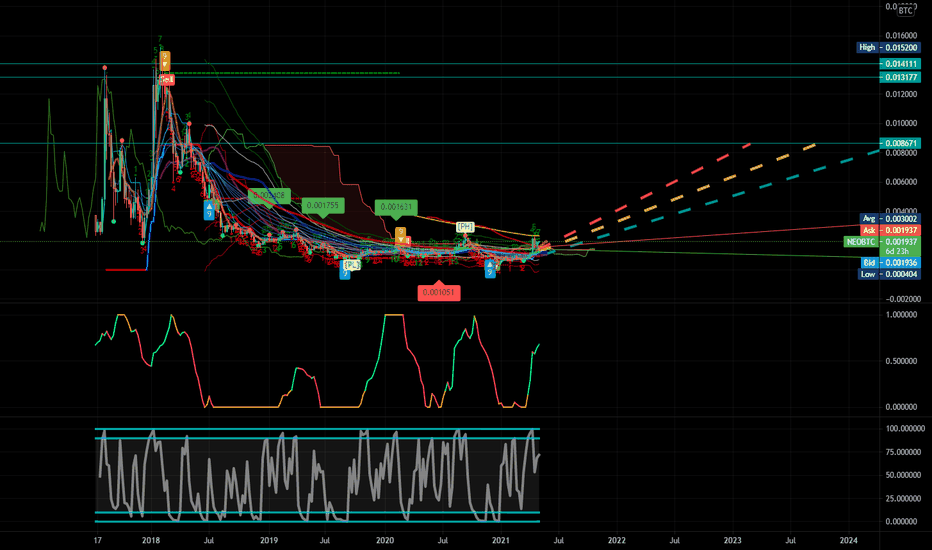Click the 1.000000 indicator scale value

coord(901,315)
